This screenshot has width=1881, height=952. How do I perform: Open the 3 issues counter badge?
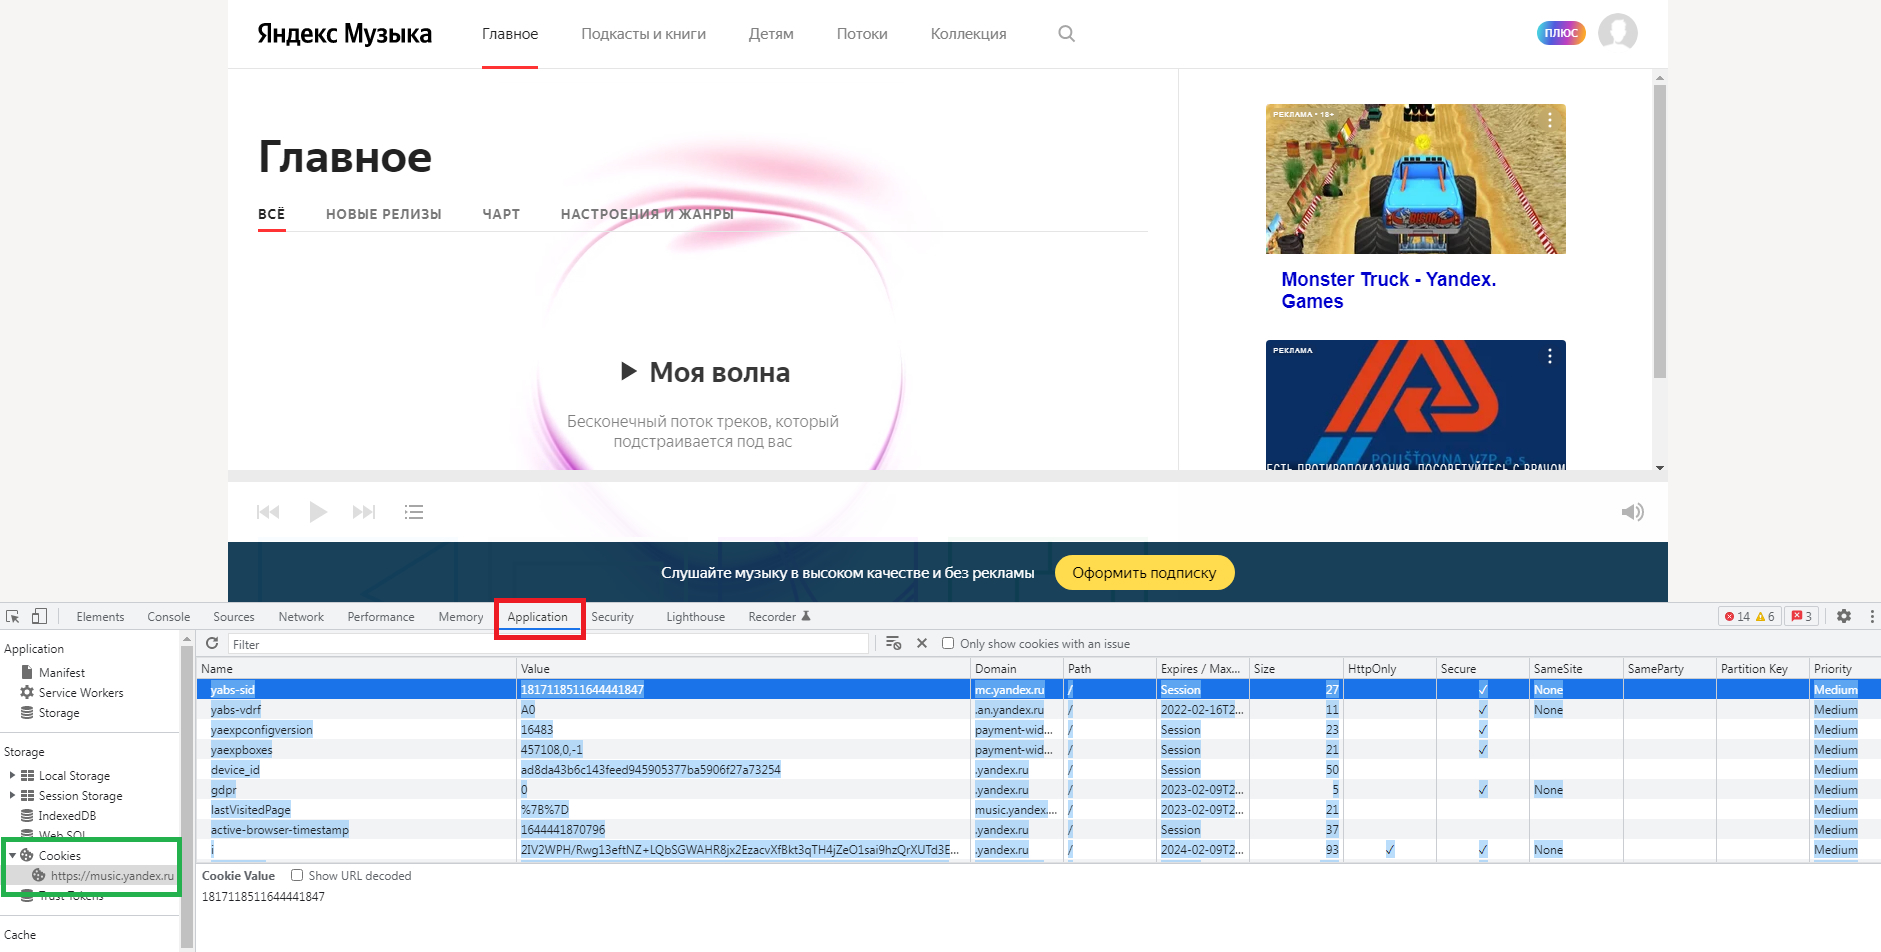(1802, 616)
